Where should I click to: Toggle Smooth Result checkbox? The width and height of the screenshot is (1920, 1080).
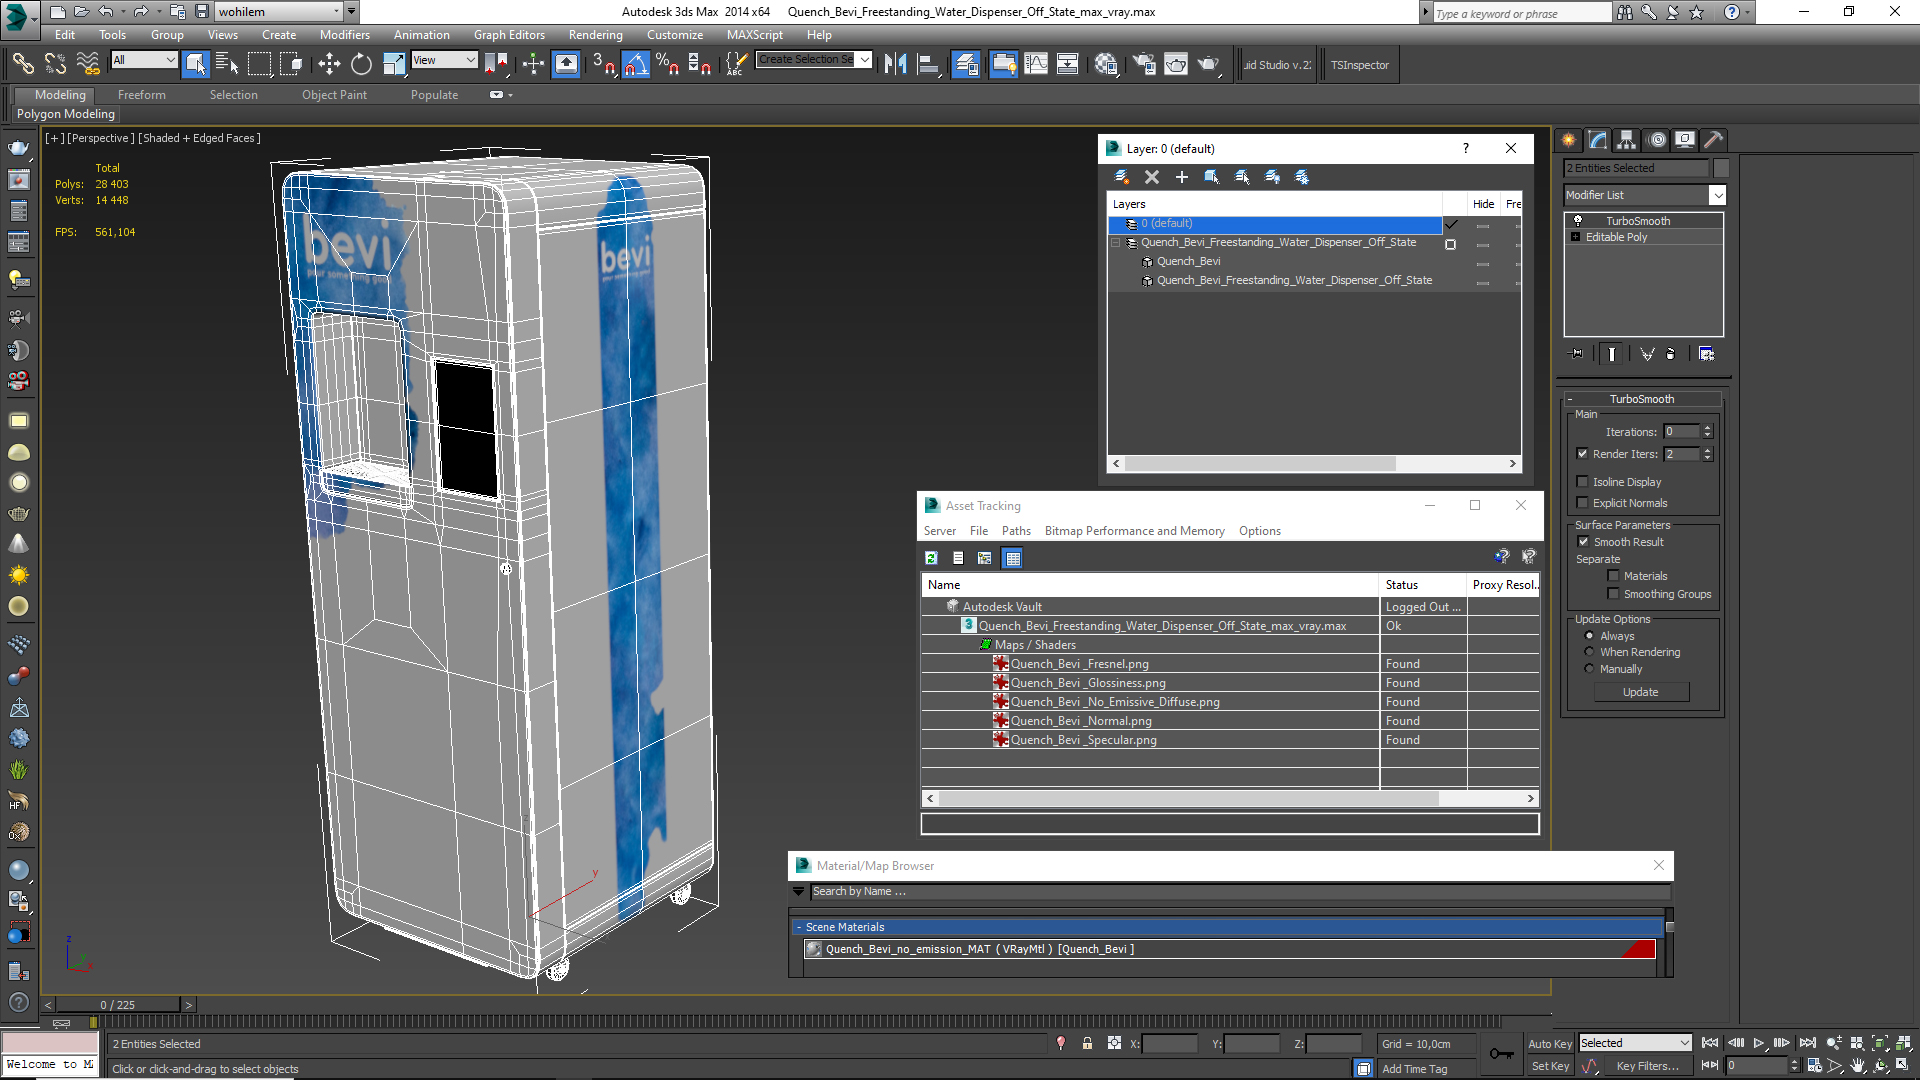point(1584,542)
